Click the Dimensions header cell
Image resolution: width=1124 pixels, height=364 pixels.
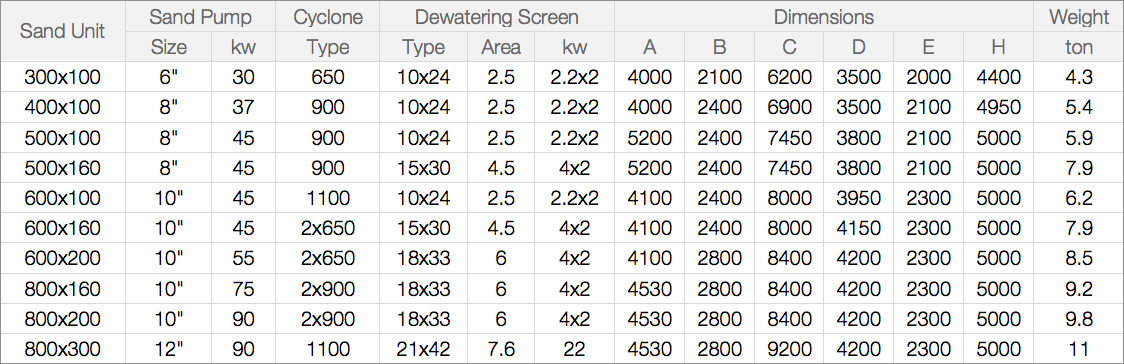pyautogui.click(x=824, y=17)
